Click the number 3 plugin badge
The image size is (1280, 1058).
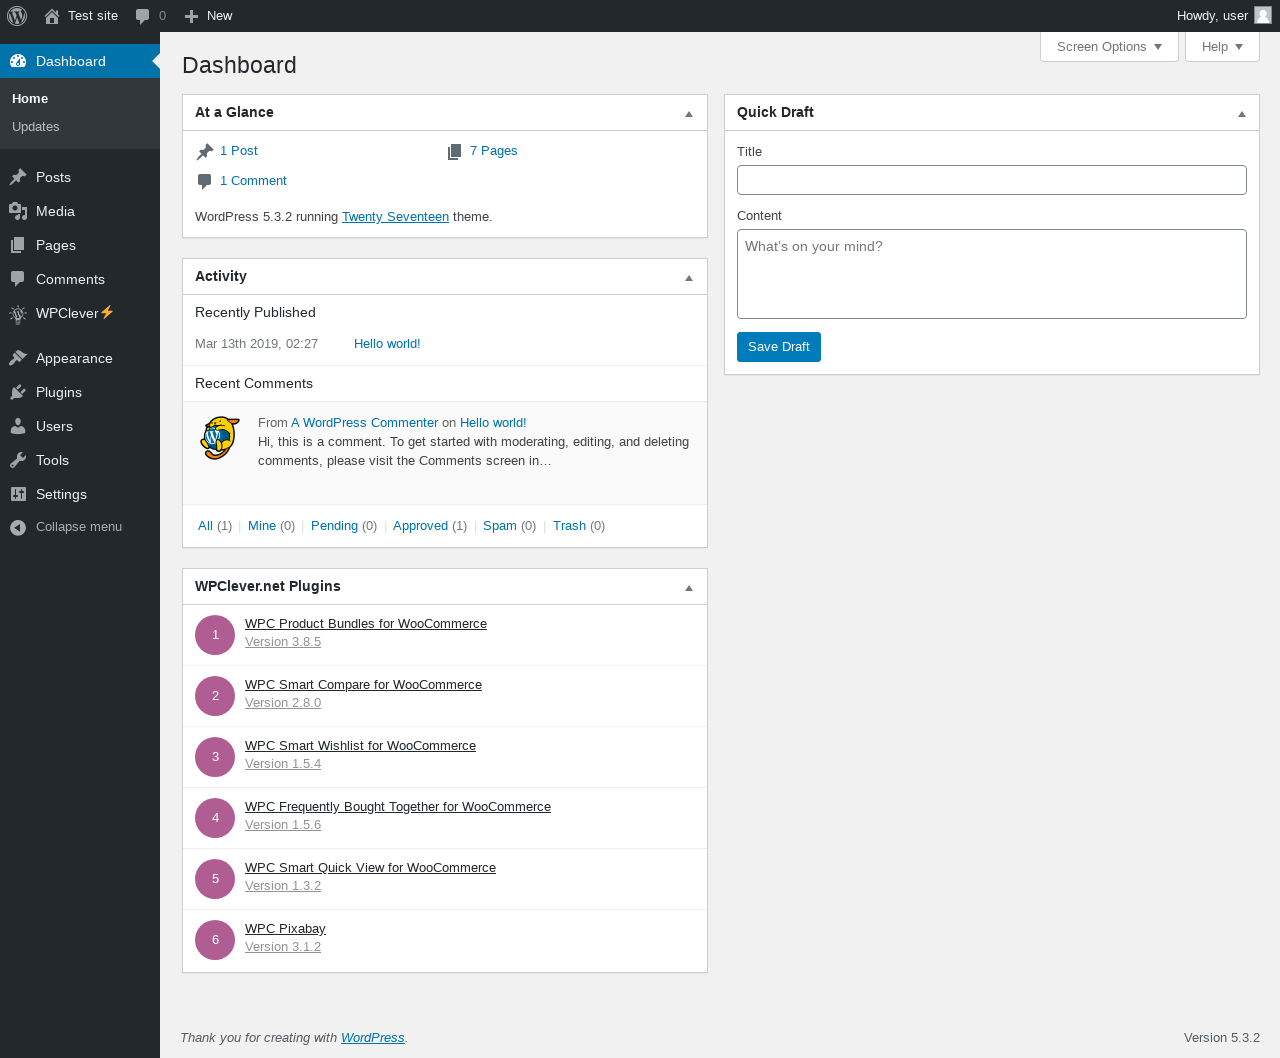(x=215, y=757)
